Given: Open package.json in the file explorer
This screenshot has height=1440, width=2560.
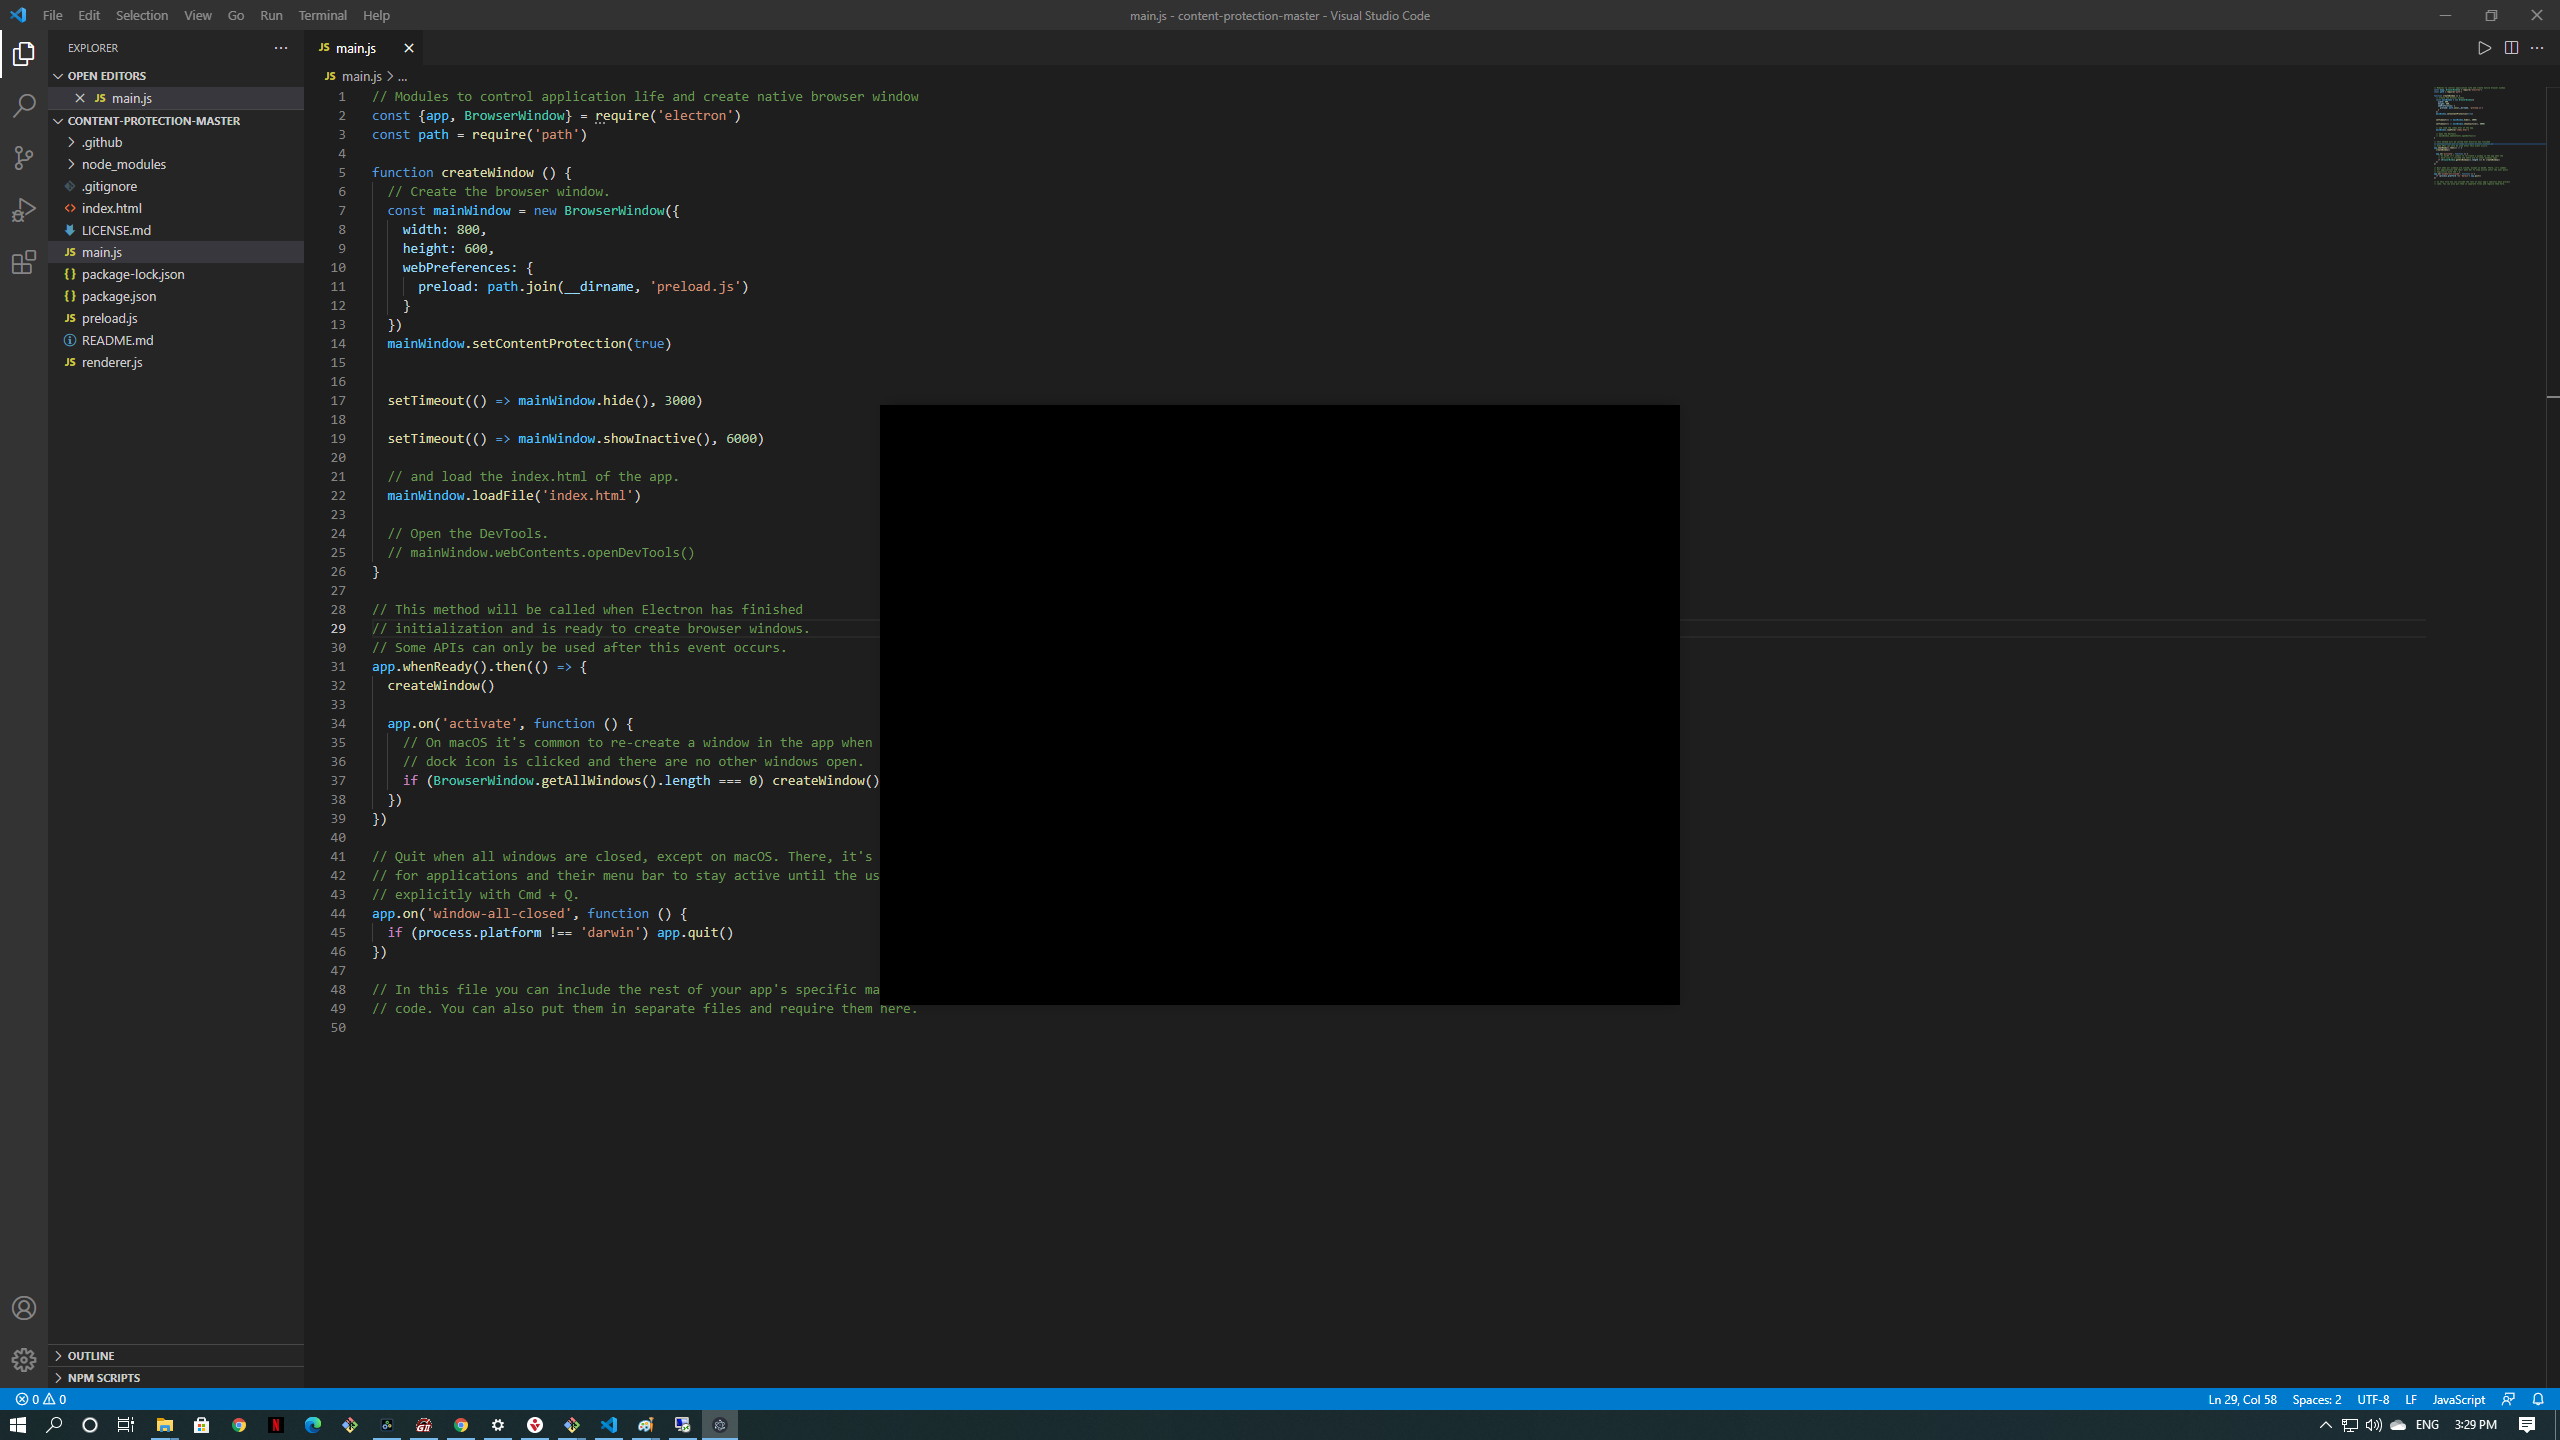Looking at the screenshot, I should click(176, 296).
